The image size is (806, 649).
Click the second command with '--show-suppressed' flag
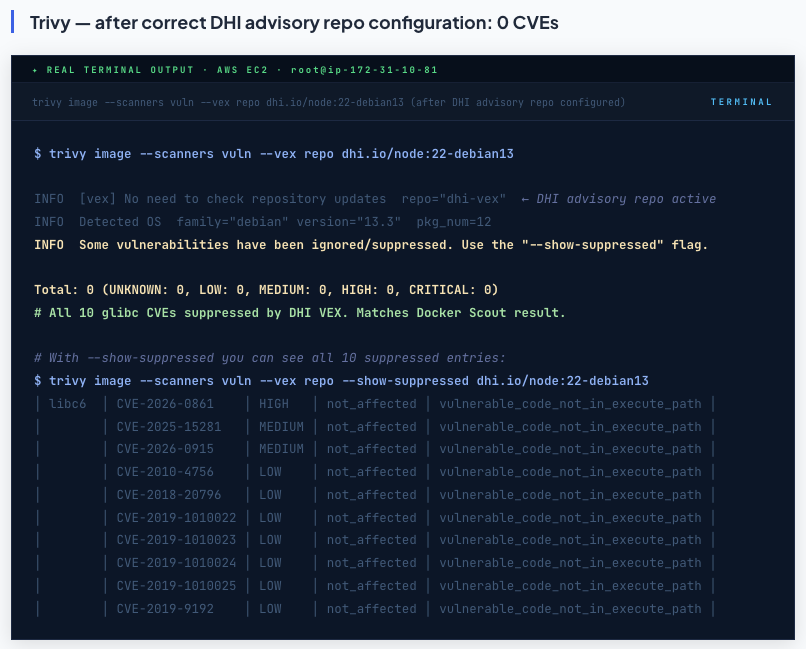point(341,381)
